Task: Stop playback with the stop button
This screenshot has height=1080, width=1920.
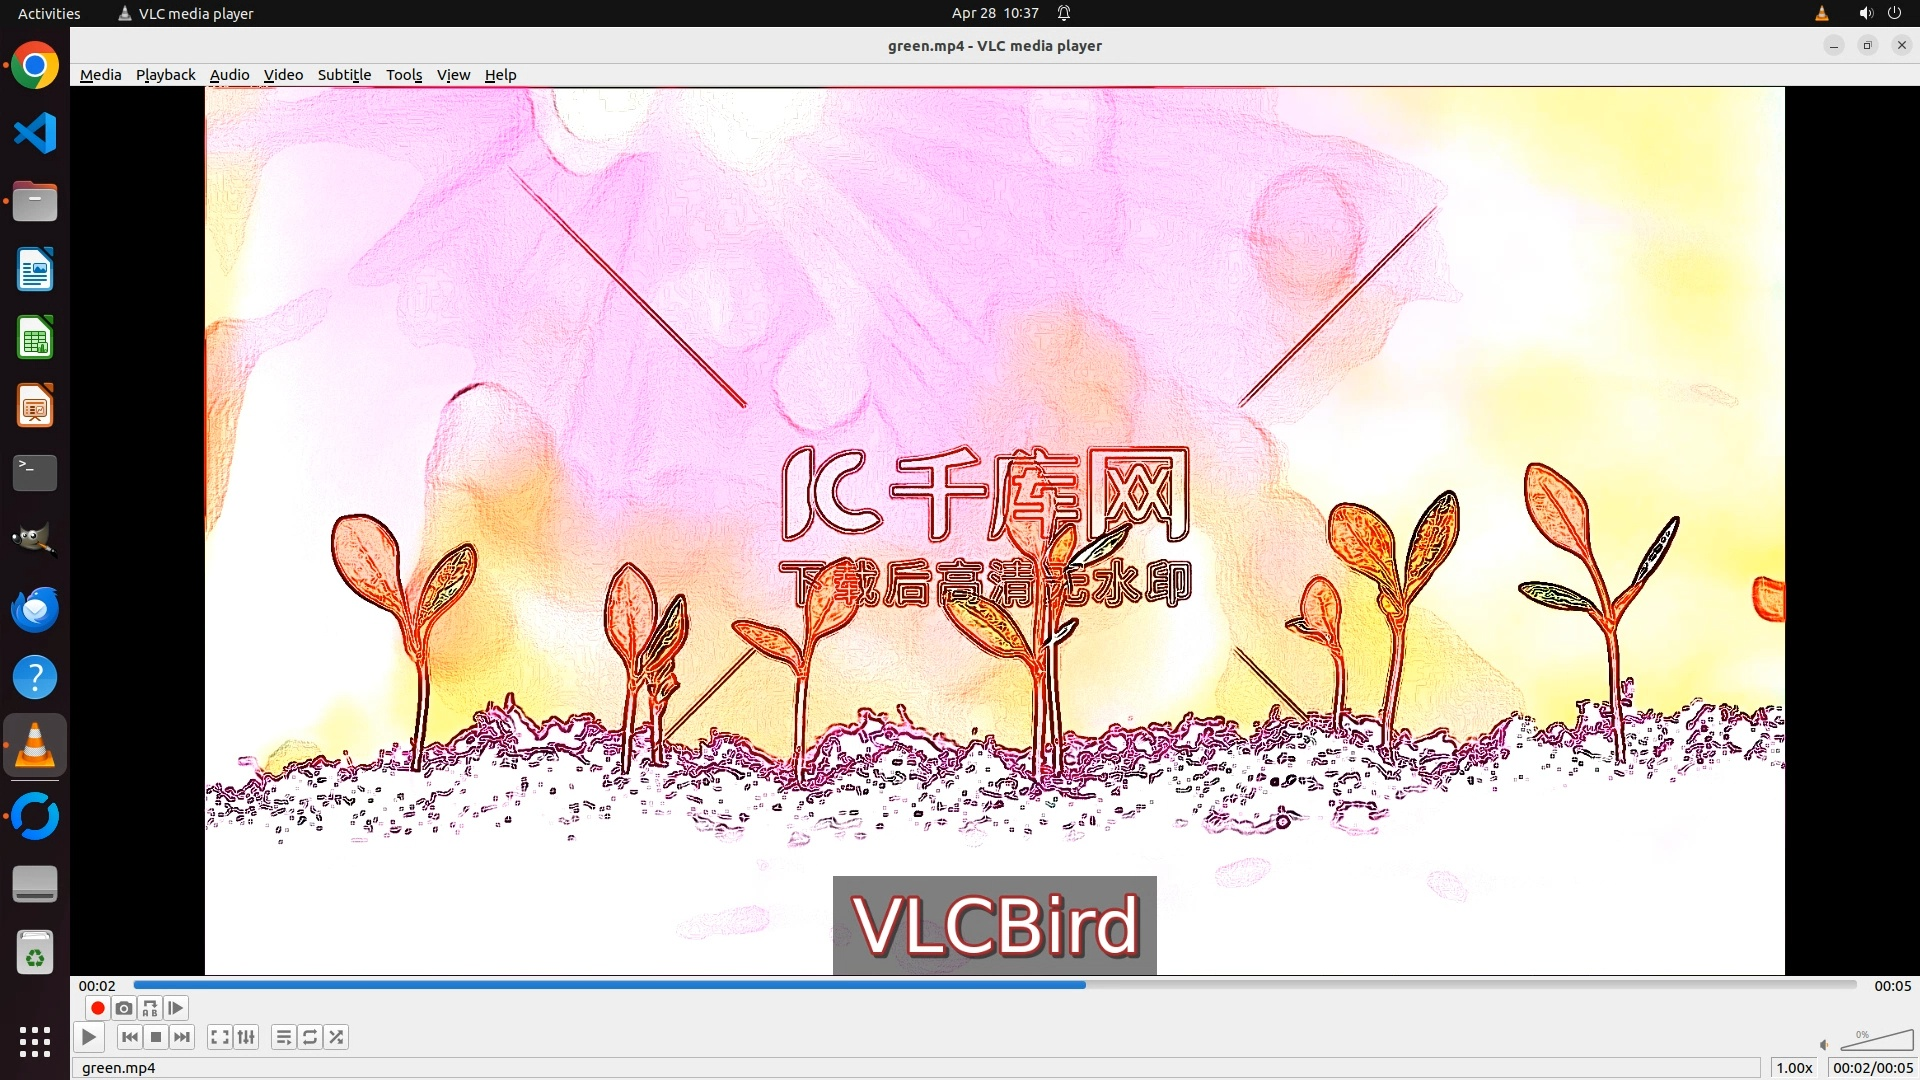Action: 156,1037
